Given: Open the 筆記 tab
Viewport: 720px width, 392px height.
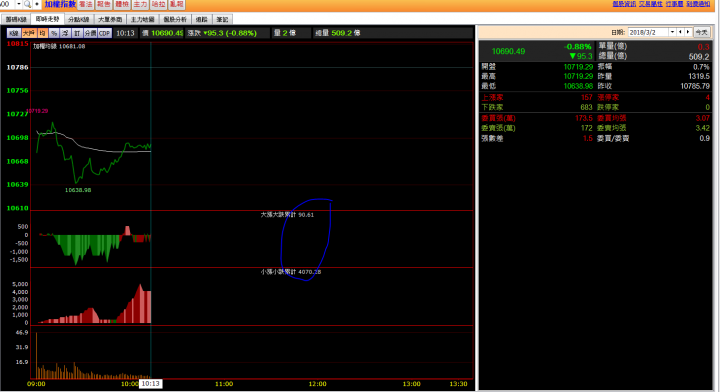Looking at the screenshot, I should 222,19.
